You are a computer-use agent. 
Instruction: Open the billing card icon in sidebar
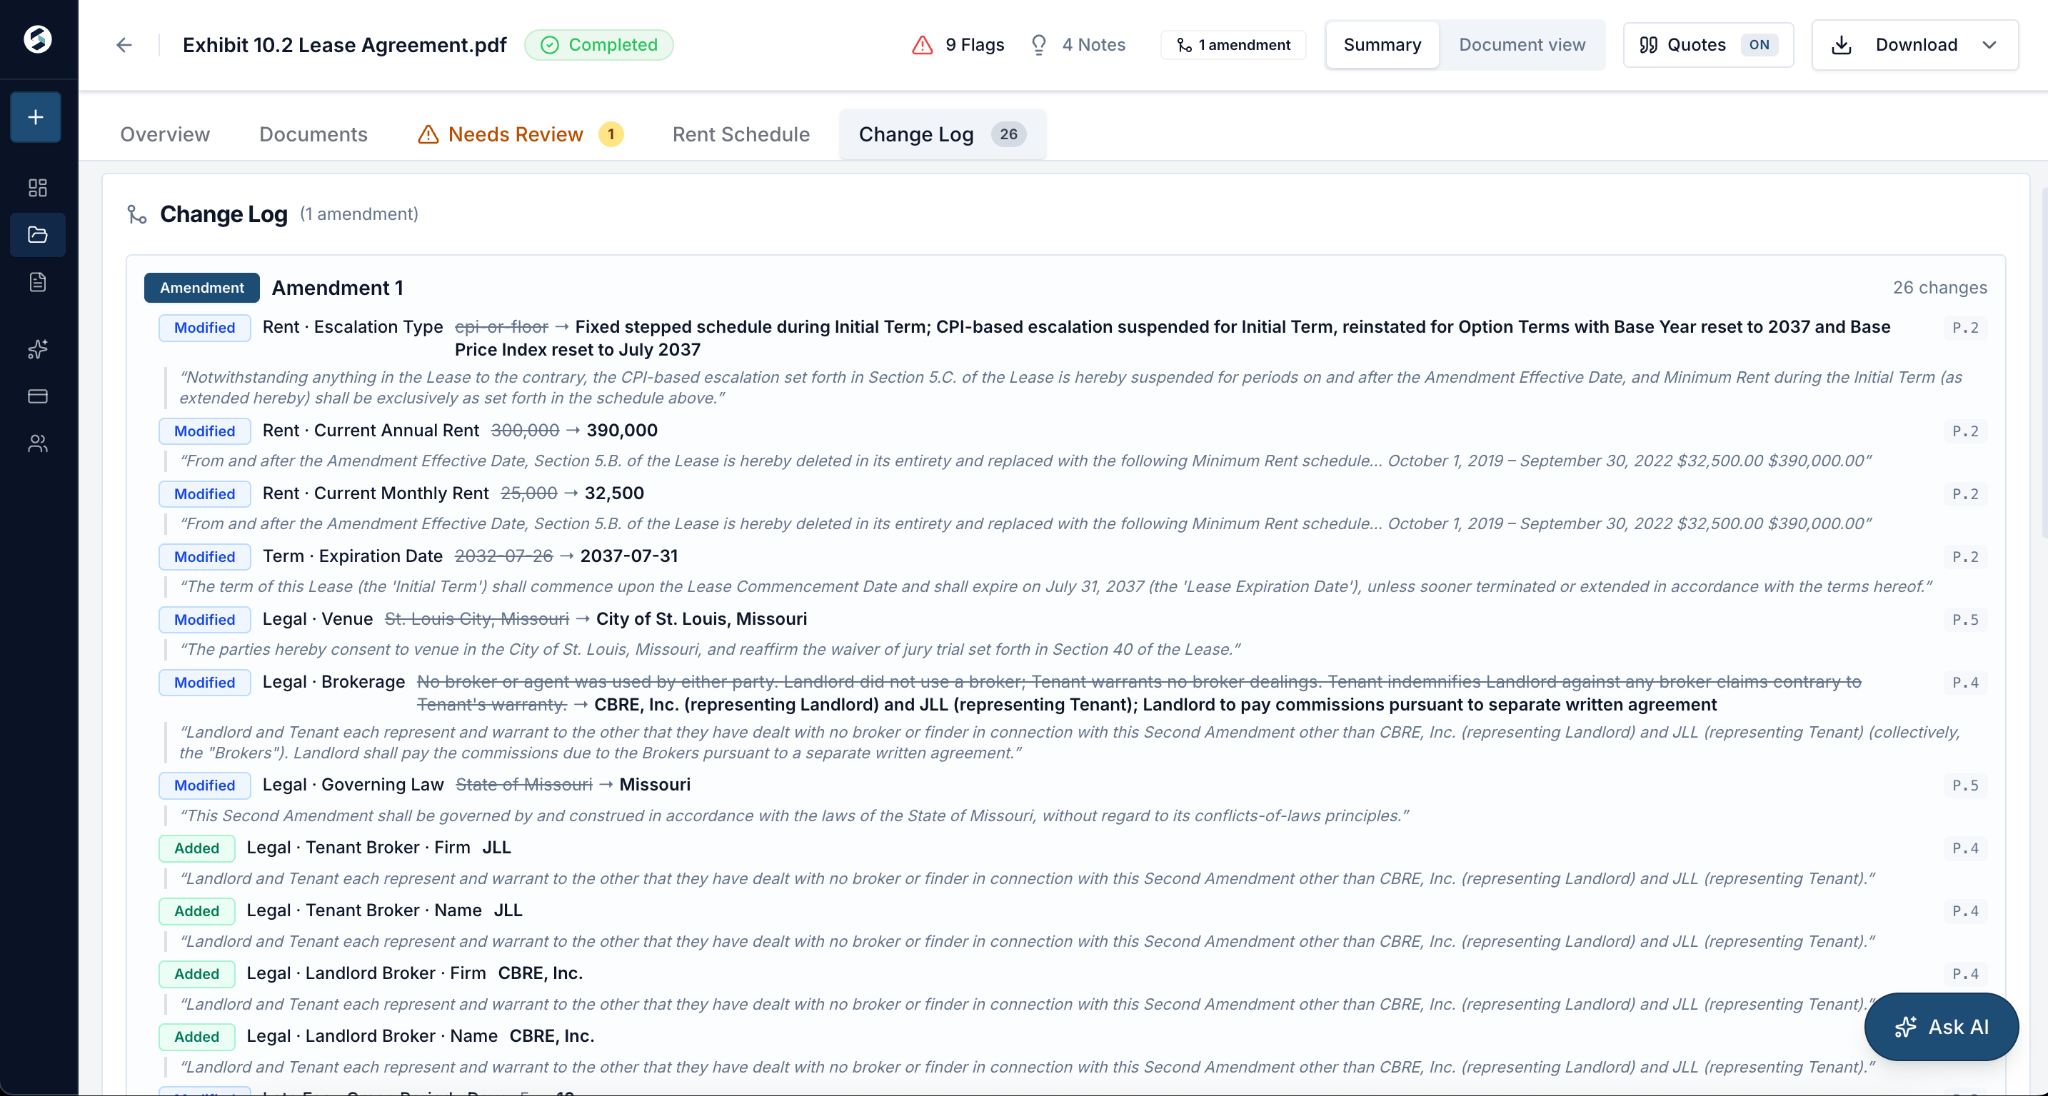[x=38, y=396]
